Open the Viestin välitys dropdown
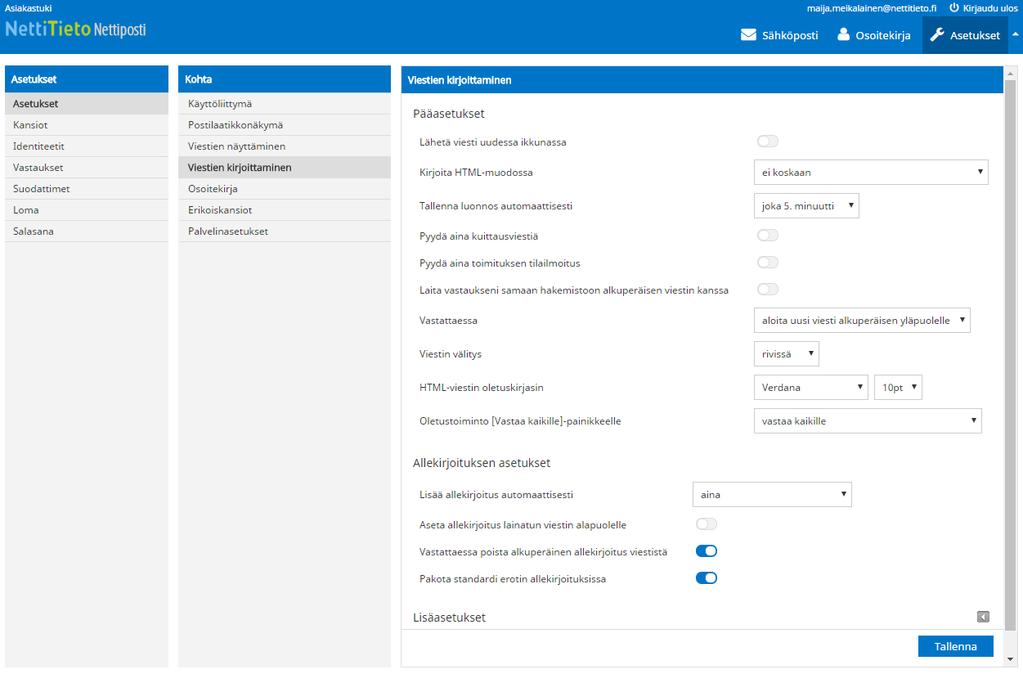Viewport: 1023px width, 674px height. point(786,354)
